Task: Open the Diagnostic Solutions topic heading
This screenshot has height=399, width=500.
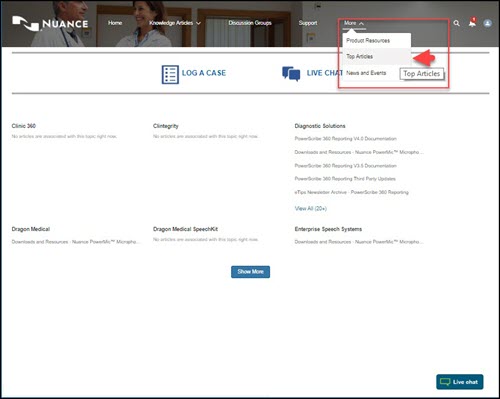Action: 320,126
